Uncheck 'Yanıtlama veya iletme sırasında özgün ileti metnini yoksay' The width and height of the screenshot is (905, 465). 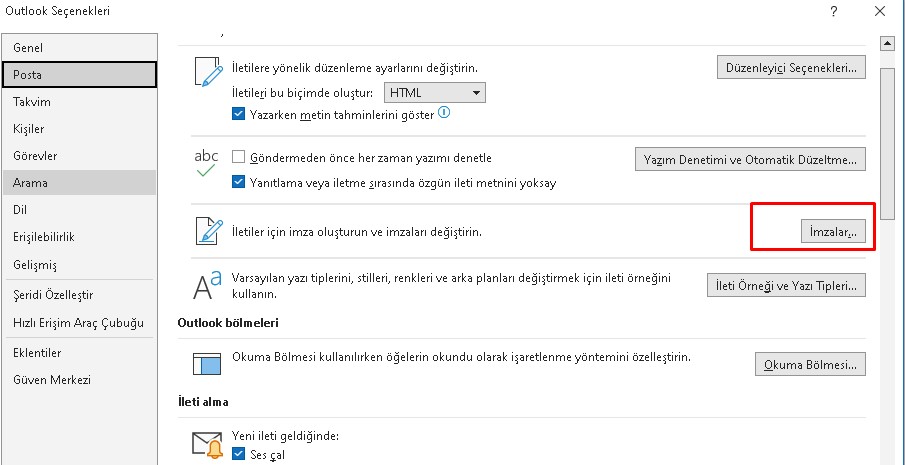[238, 183]
